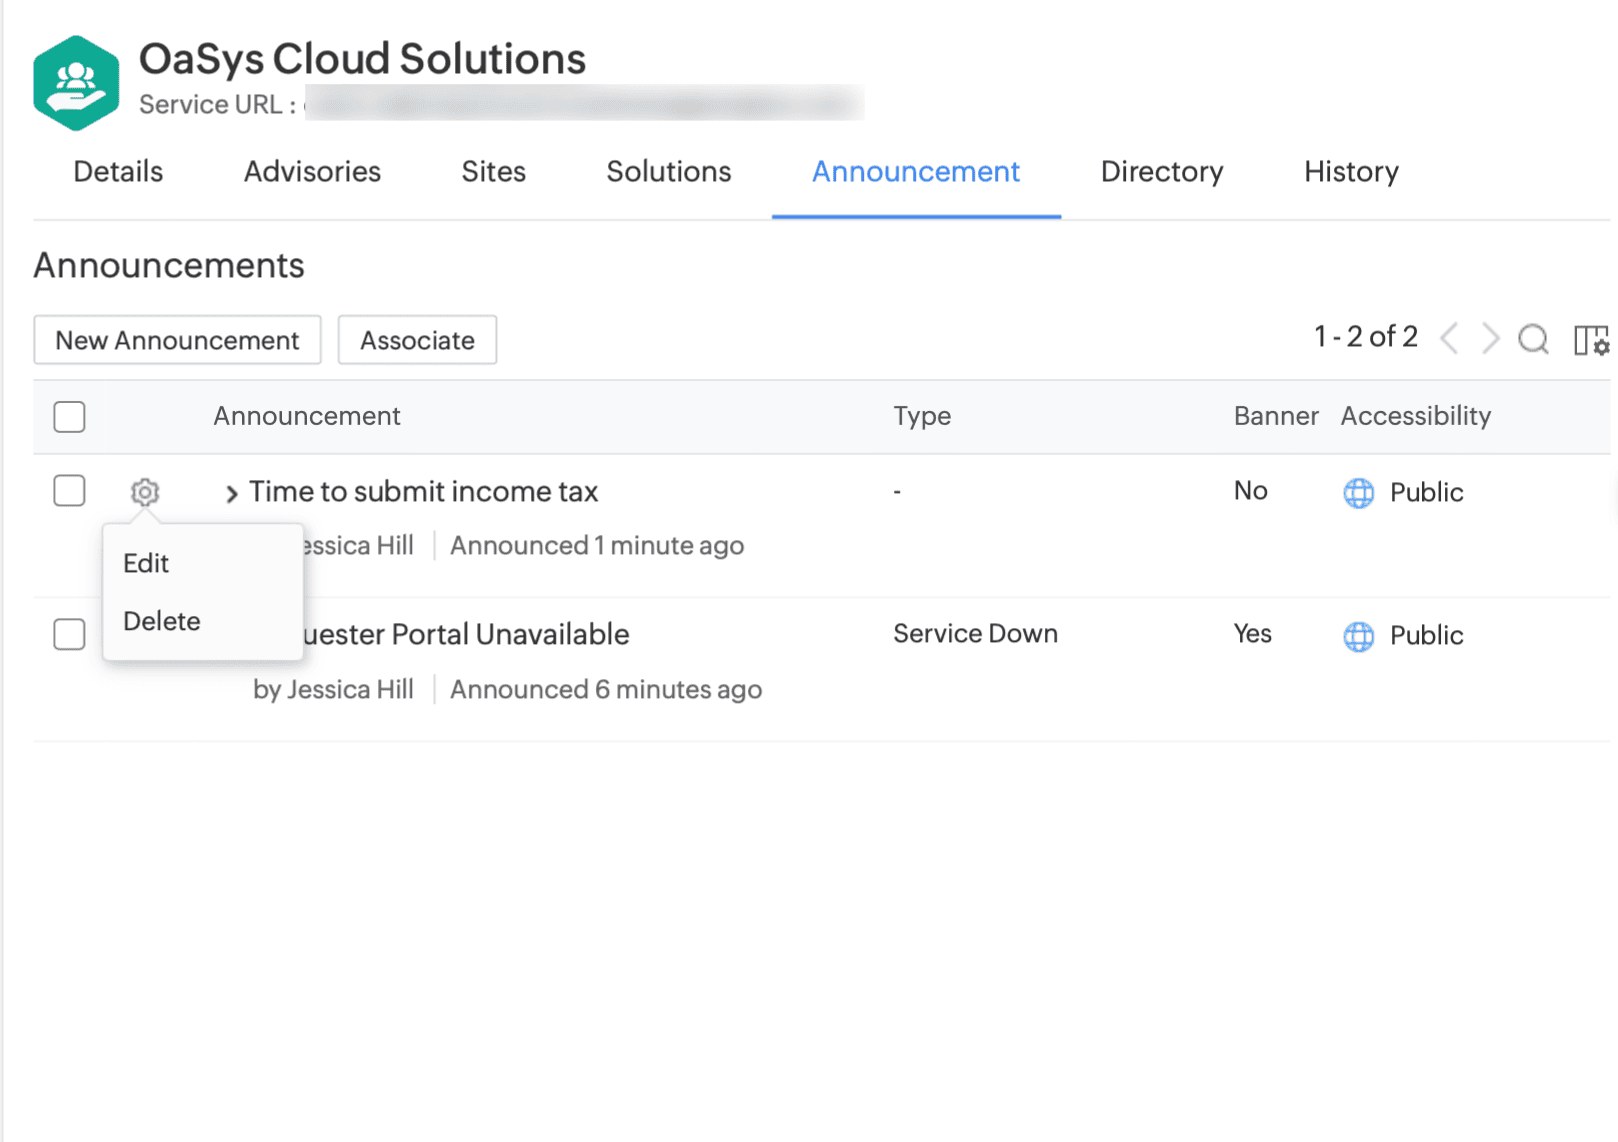Click the New Announcement button

(x=177, y=341)
